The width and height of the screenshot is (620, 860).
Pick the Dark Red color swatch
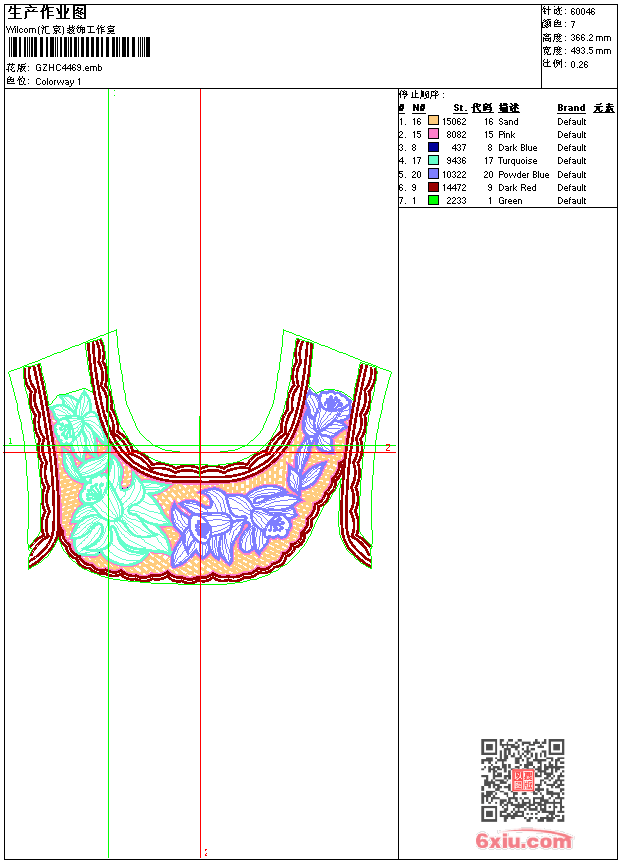click(x=433, y=187)
